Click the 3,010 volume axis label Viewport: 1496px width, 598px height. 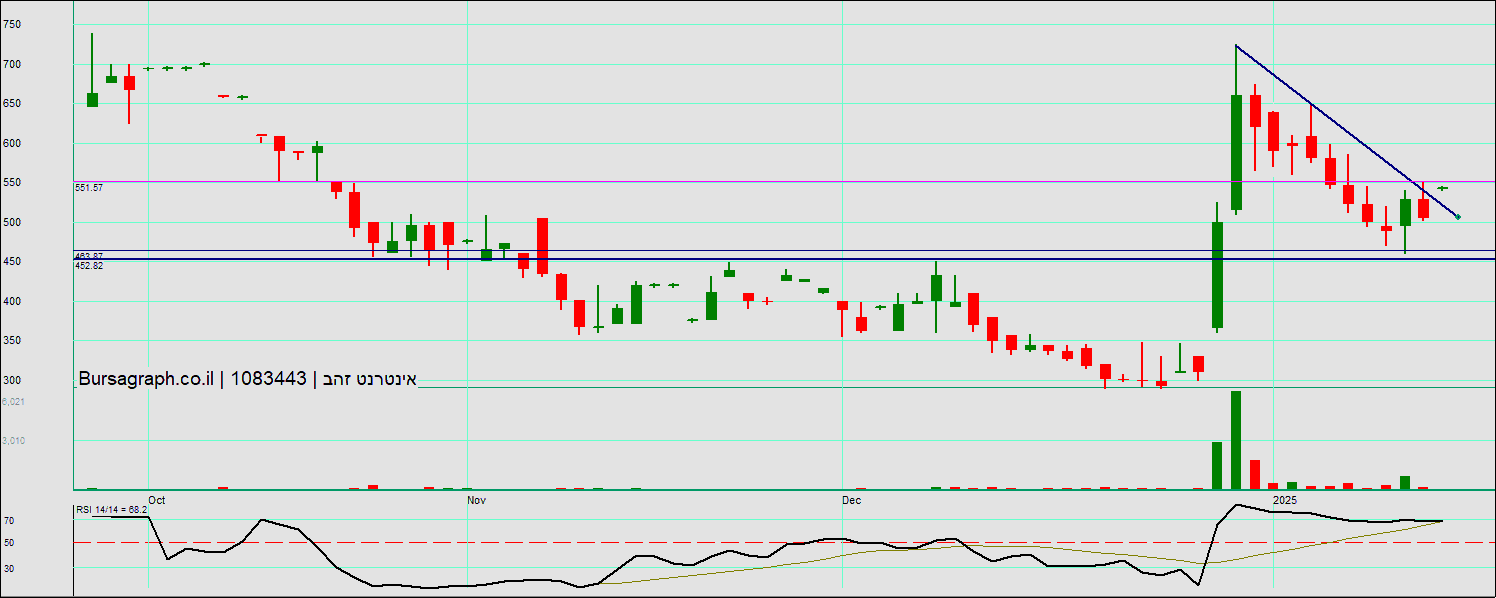(12, 440)
